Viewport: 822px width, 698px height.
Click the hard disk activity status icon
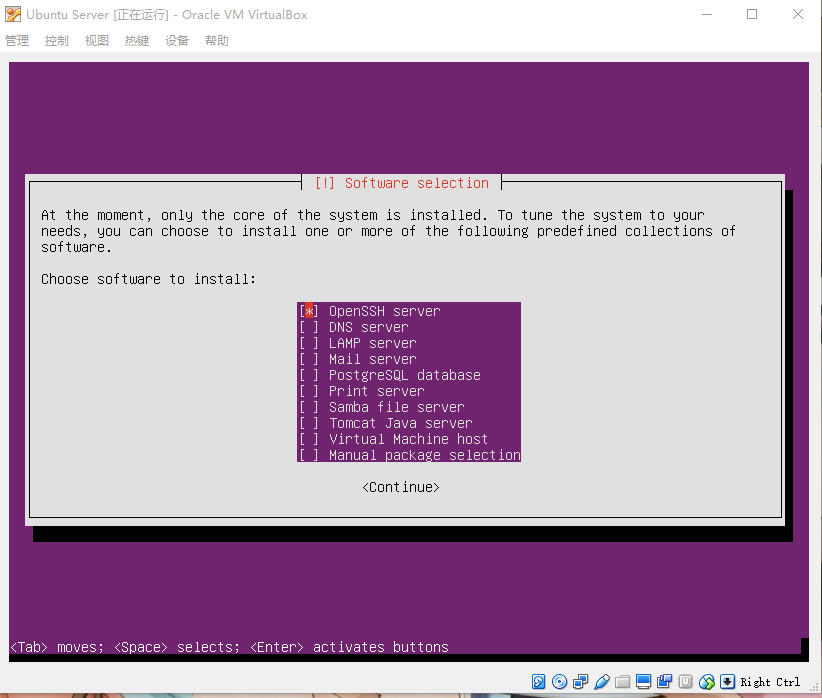tap(538, 681)
